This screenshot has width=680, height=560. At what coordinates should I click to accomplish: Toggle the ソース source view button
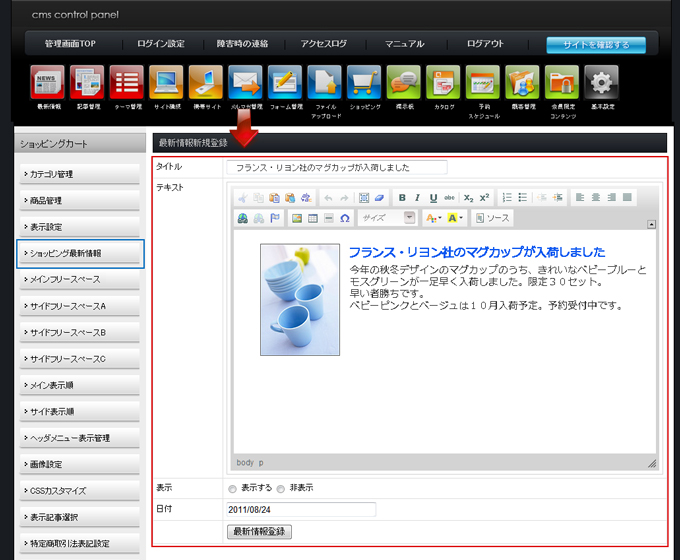[x=492, y=218]
